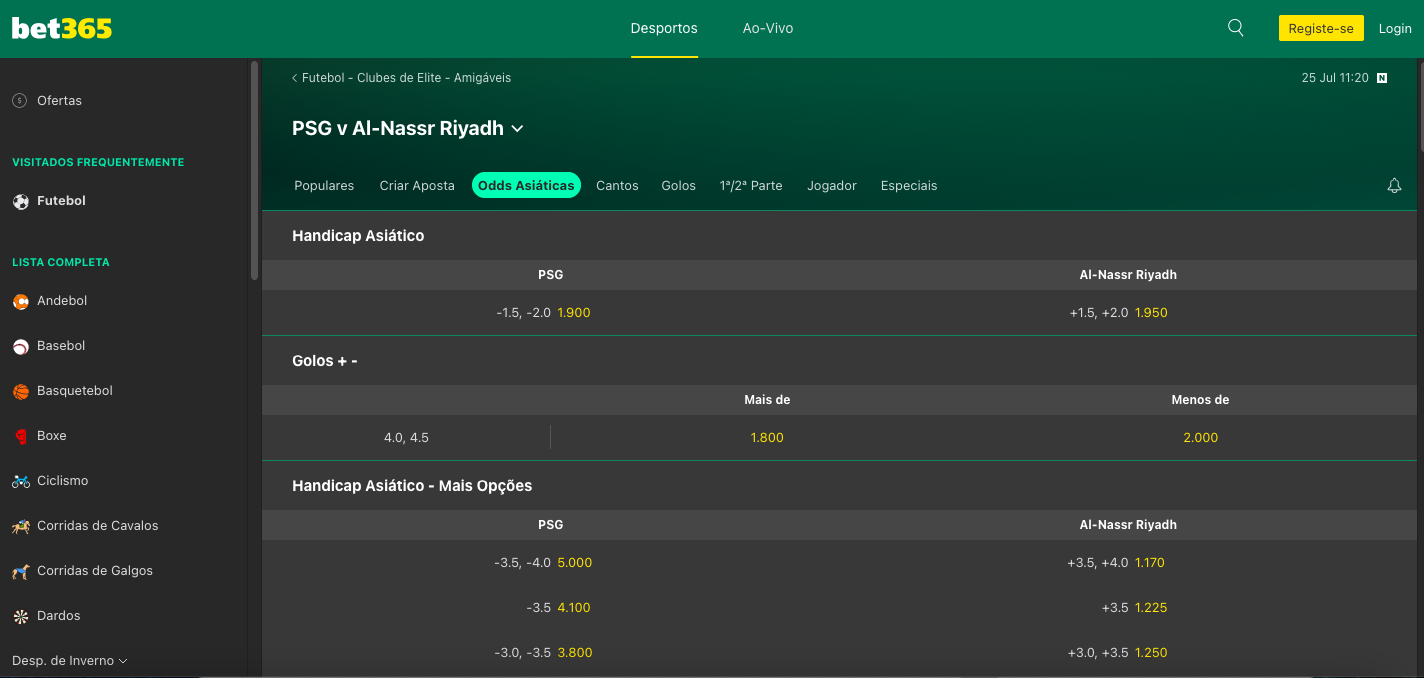Viewport: 1424px width, 678px height.
Task: Click the Corridas de Galgos greyhound icon
Action: pos(21,571)
